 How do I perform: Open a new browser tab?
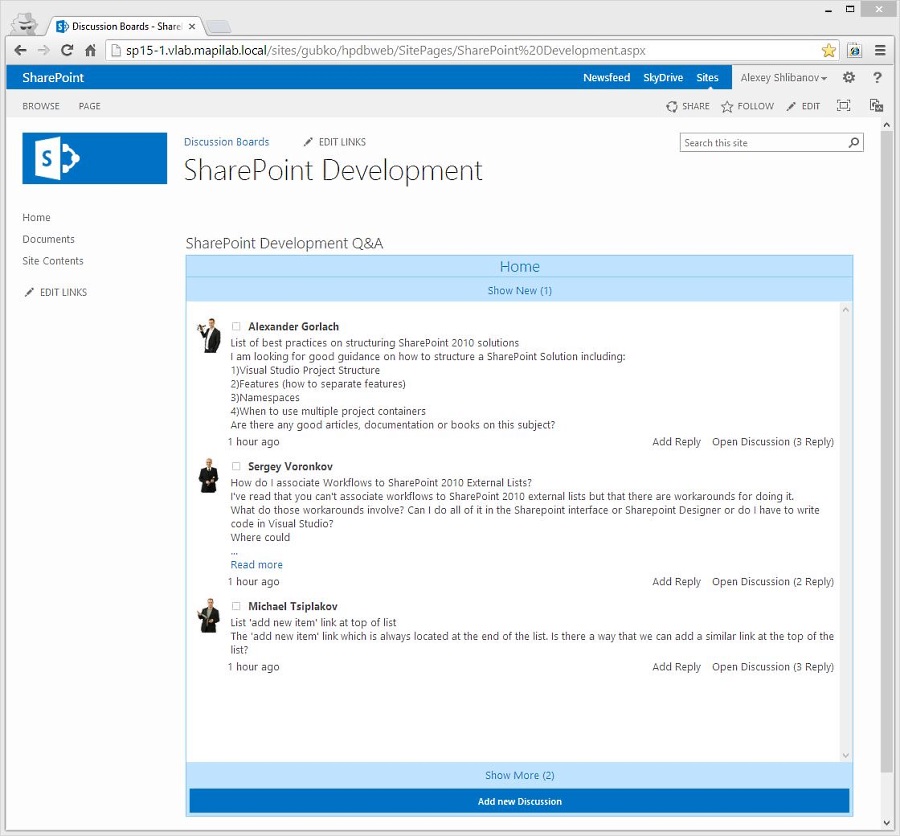pyautogui.click(x=218, y=26)
